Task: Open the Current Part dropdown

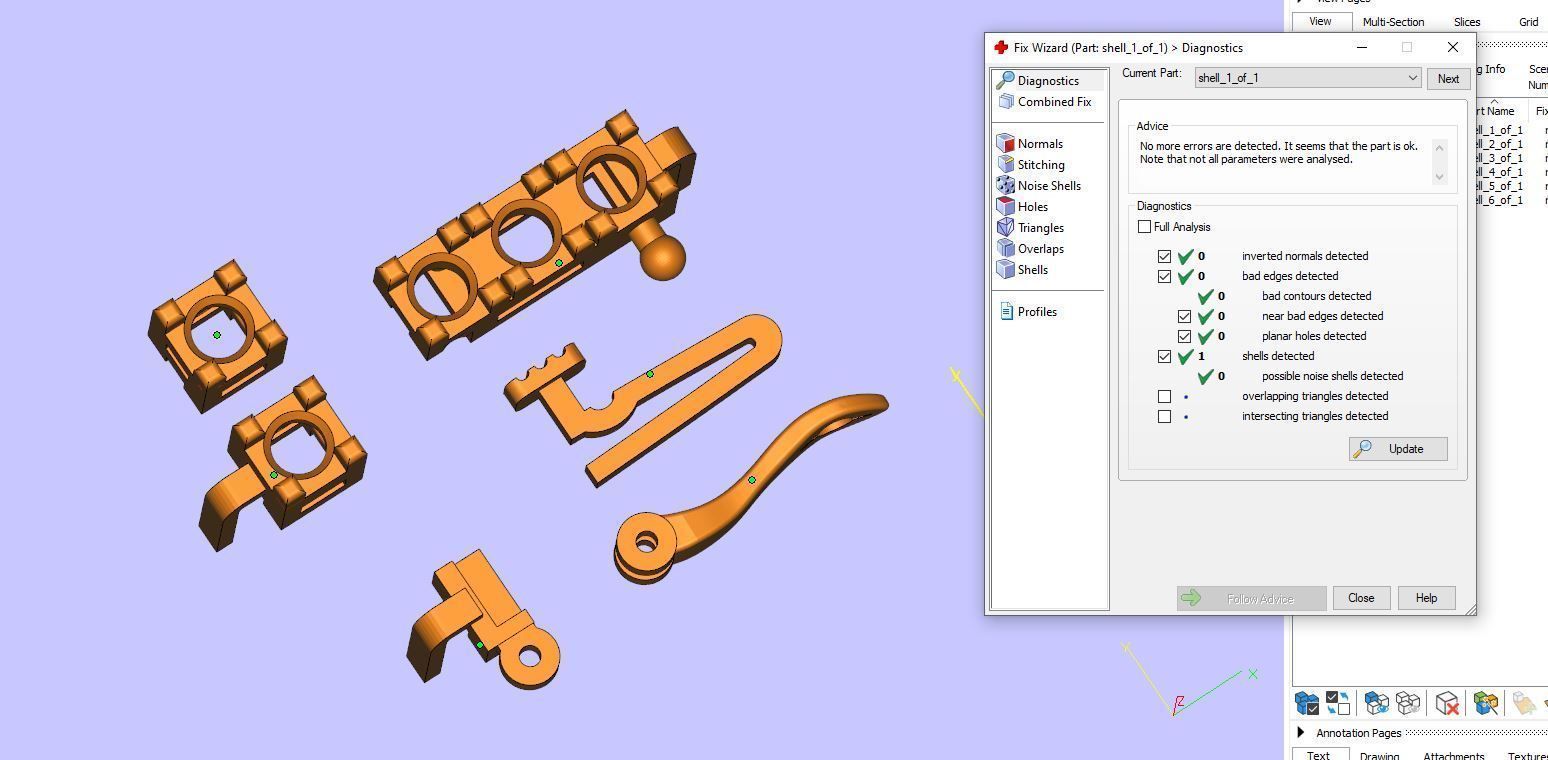Action: click(x=1308, y=78)
